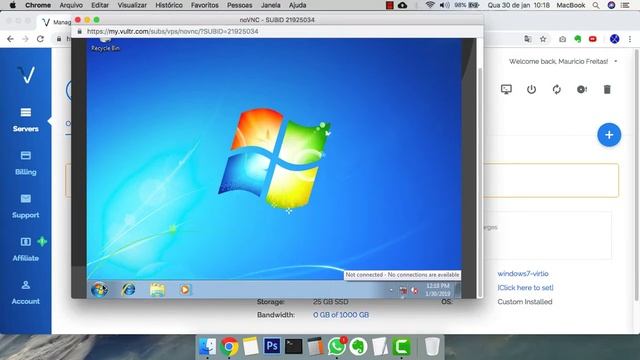Go forward in Chrome browser
The image size is (640, 360).
(25, 39)
